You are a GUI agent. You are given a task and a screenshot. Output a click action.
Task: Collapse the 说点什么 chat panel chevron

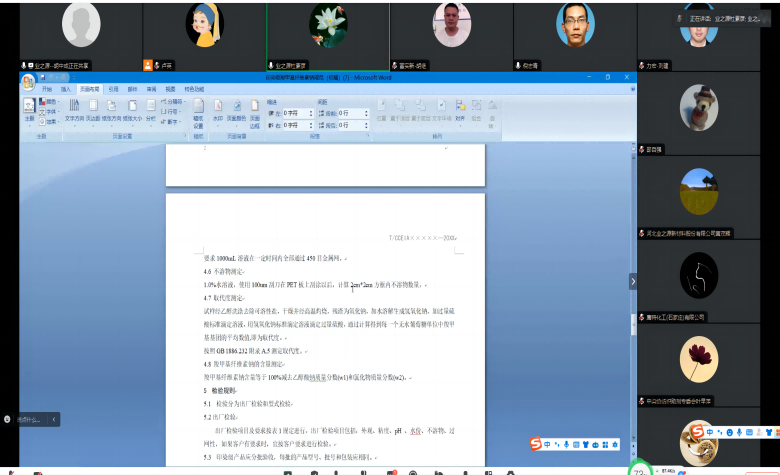click(x=54, y=419)
